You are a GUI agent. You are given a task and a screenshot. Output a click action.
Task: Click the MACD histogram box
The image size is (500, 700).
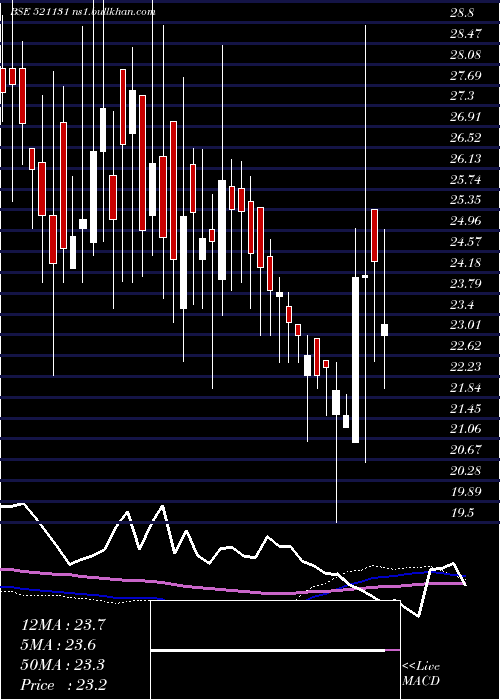tap(275, 650)
